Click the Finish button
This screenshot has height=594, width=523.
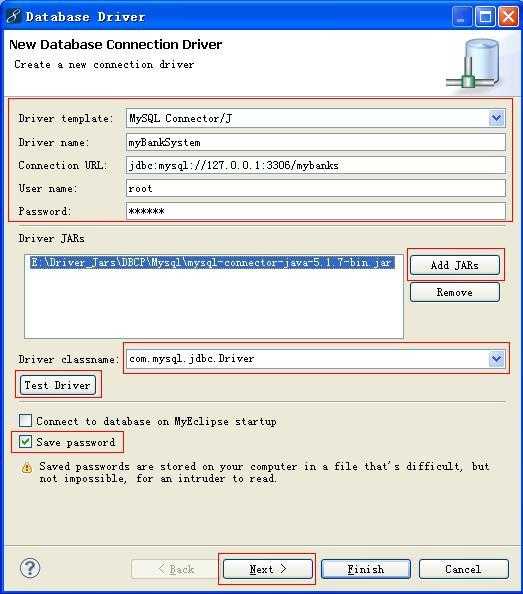point(366,569)
